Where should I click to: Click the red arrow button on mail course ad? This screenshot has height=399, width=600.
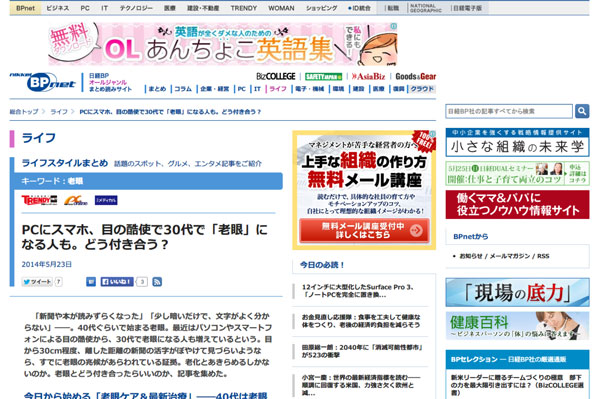[416, 230]
